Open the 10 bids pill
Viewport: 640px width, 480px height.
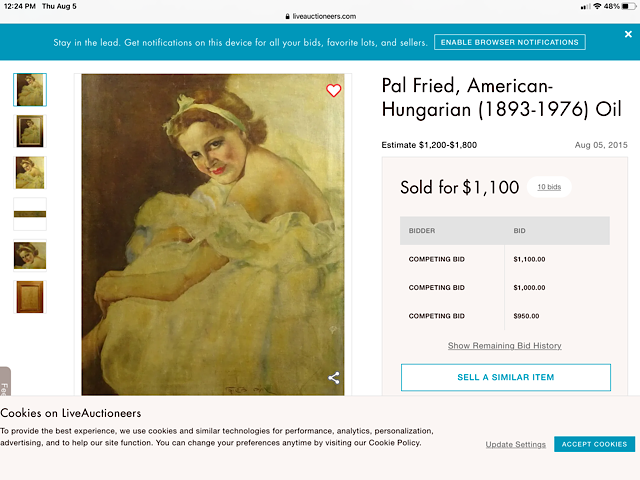pyautogui.click(x=548, y=187)
